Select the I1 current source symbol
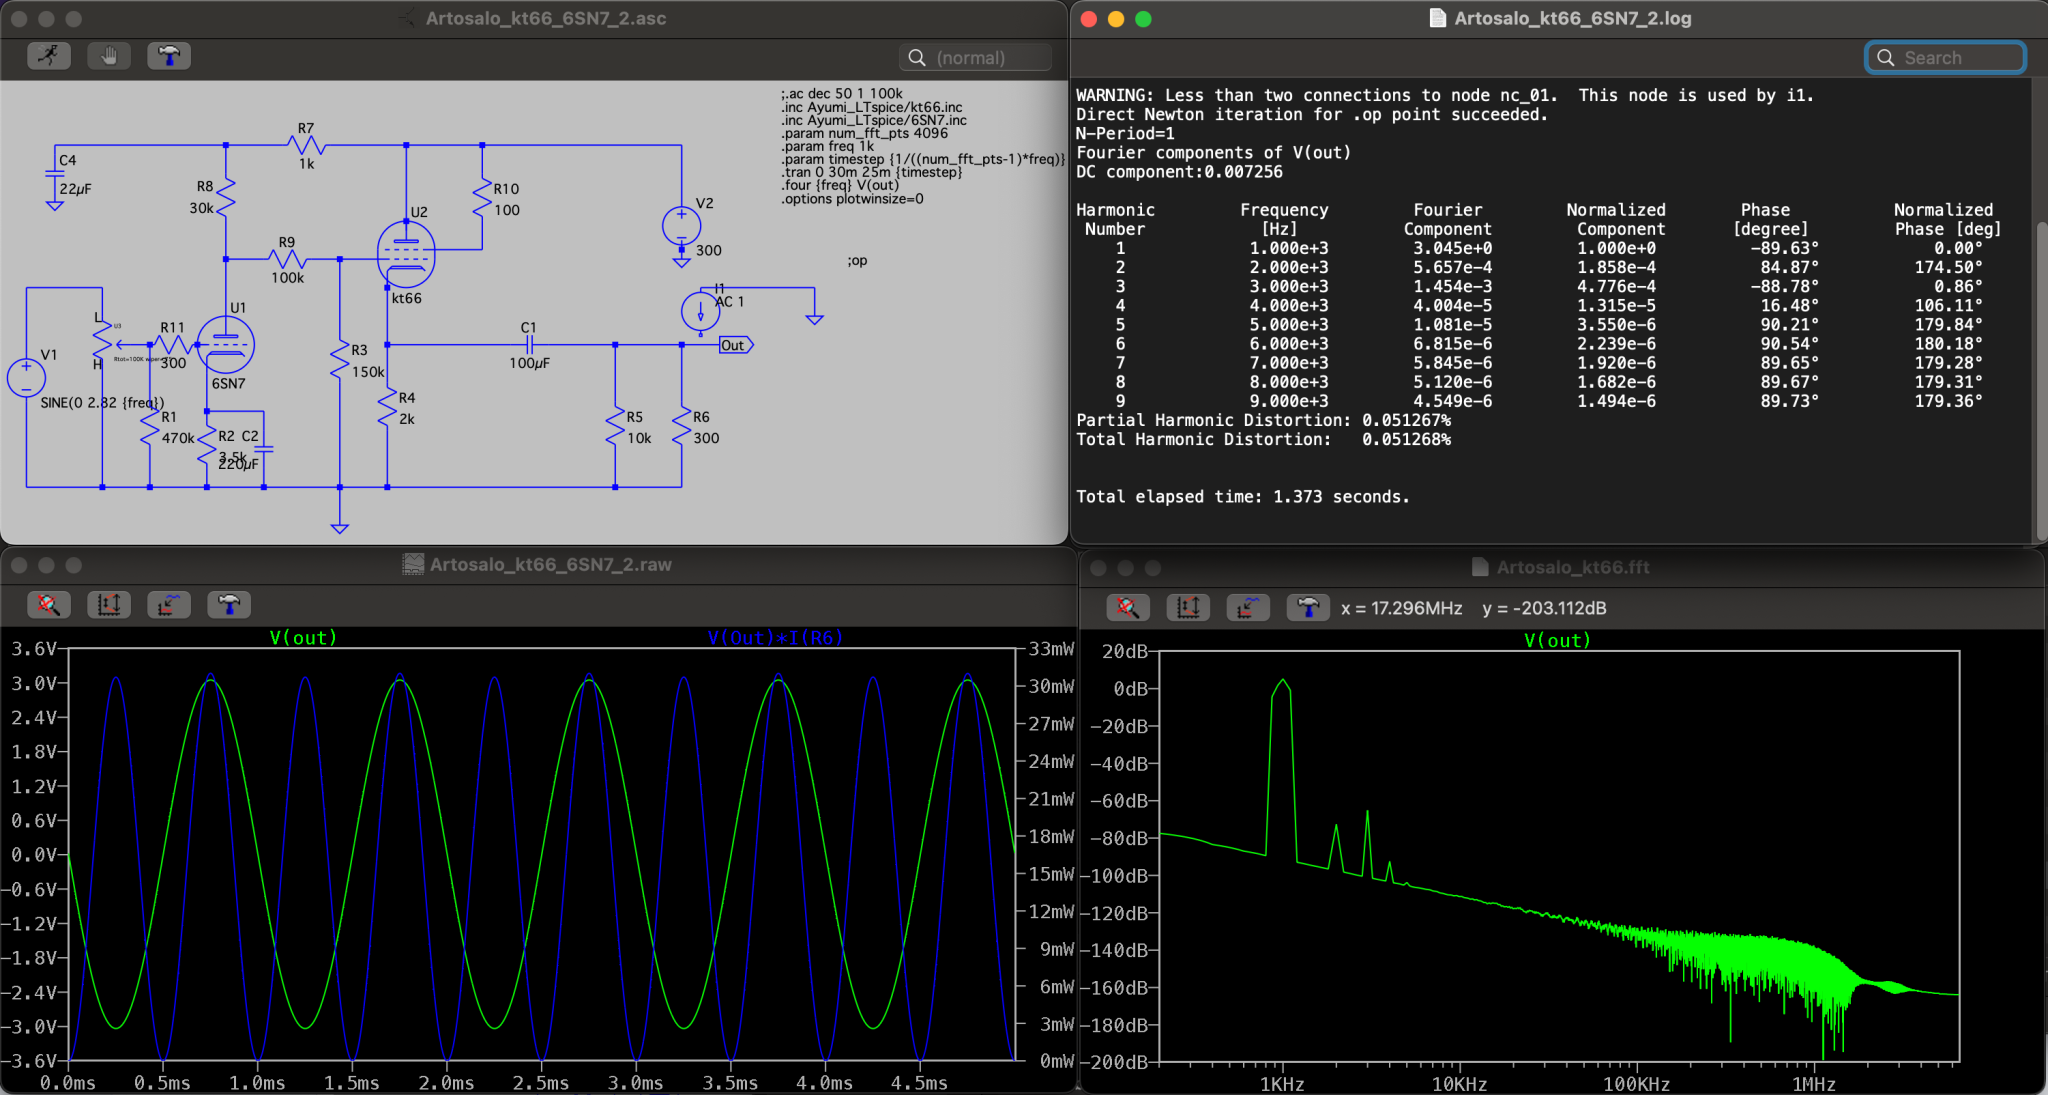Image resolution: width=2048 pixels, height=1095 pixels. (700, 311)
